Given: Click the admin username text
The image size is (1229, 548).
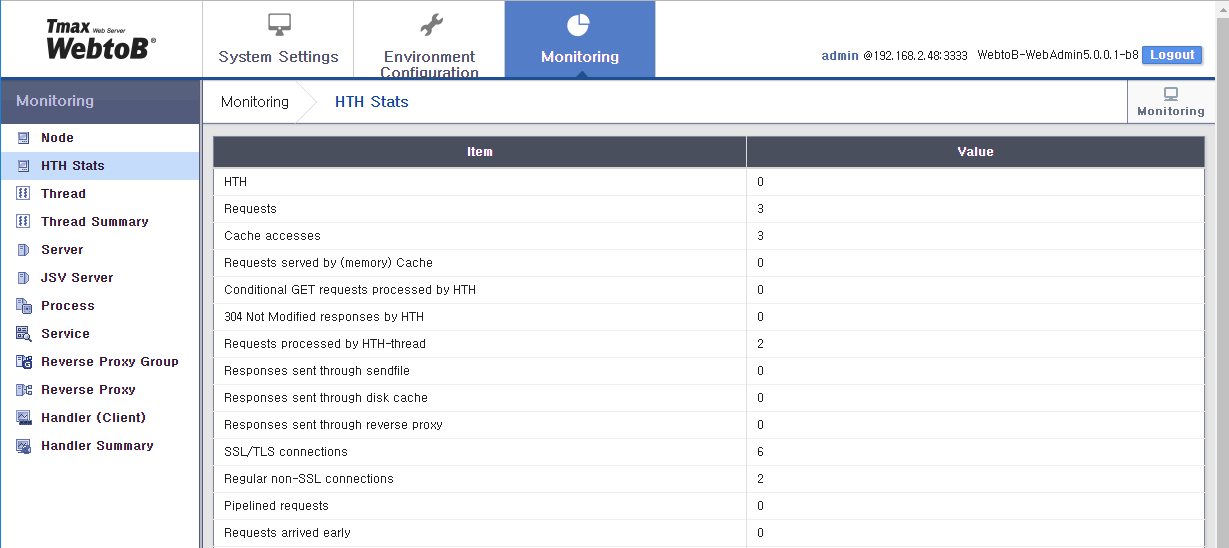Looking at the screenshot, I should point(840,56).
